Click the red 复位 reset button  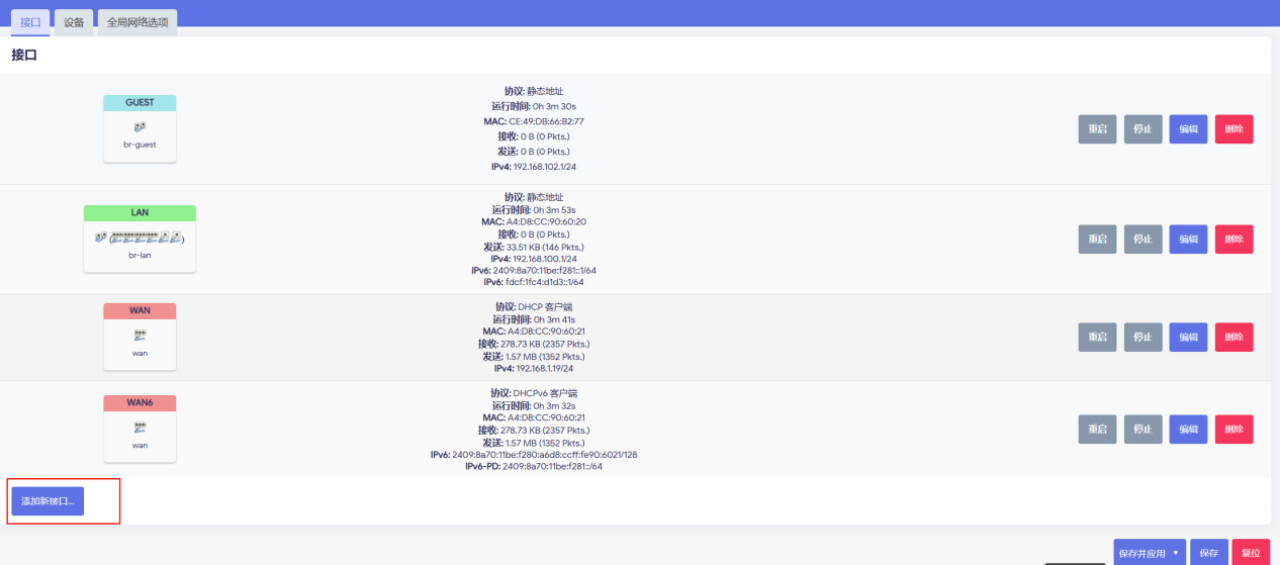coord(1251,553)
